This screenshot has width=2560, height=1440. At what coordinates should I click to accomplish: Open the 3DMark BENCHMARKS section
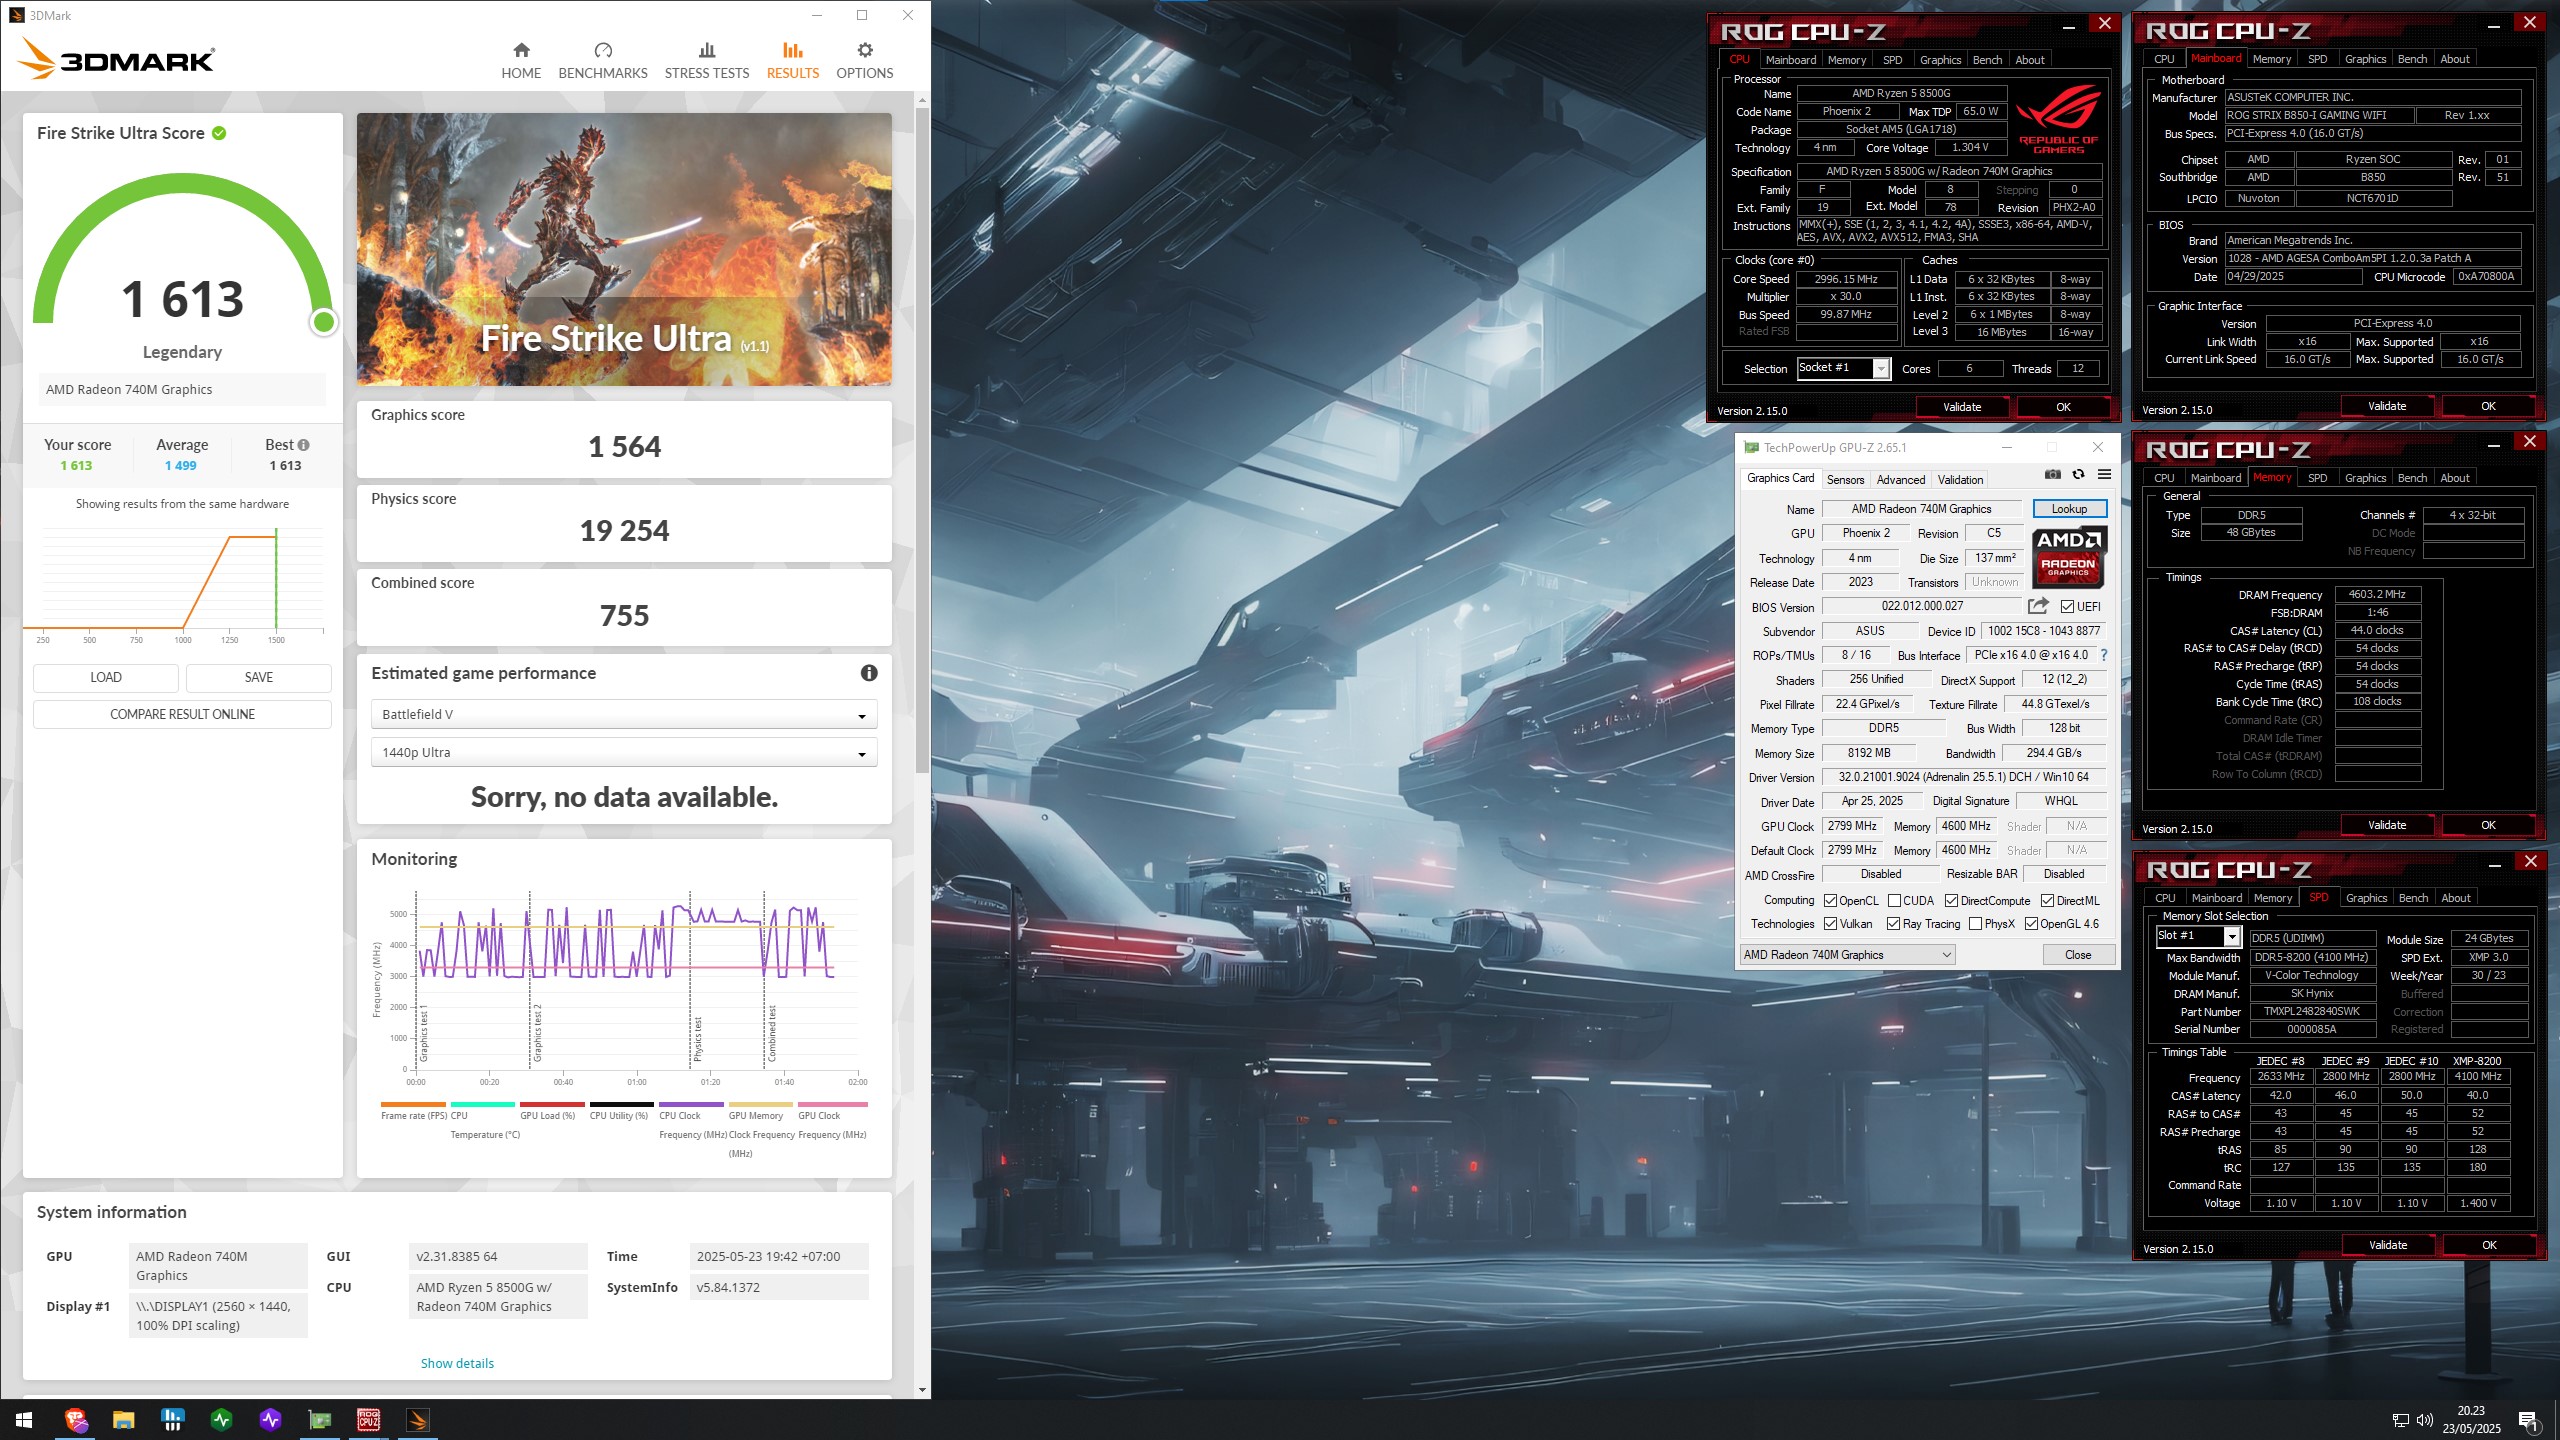[603, 61]
